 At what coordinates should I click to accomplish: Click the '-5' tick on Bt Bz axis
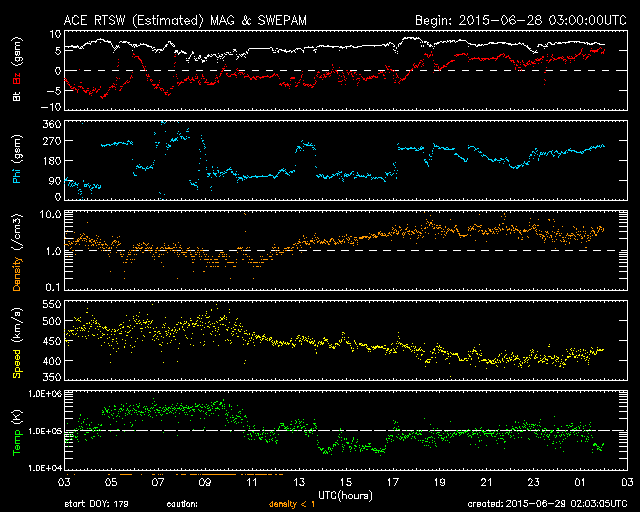(x=53, y=90)
